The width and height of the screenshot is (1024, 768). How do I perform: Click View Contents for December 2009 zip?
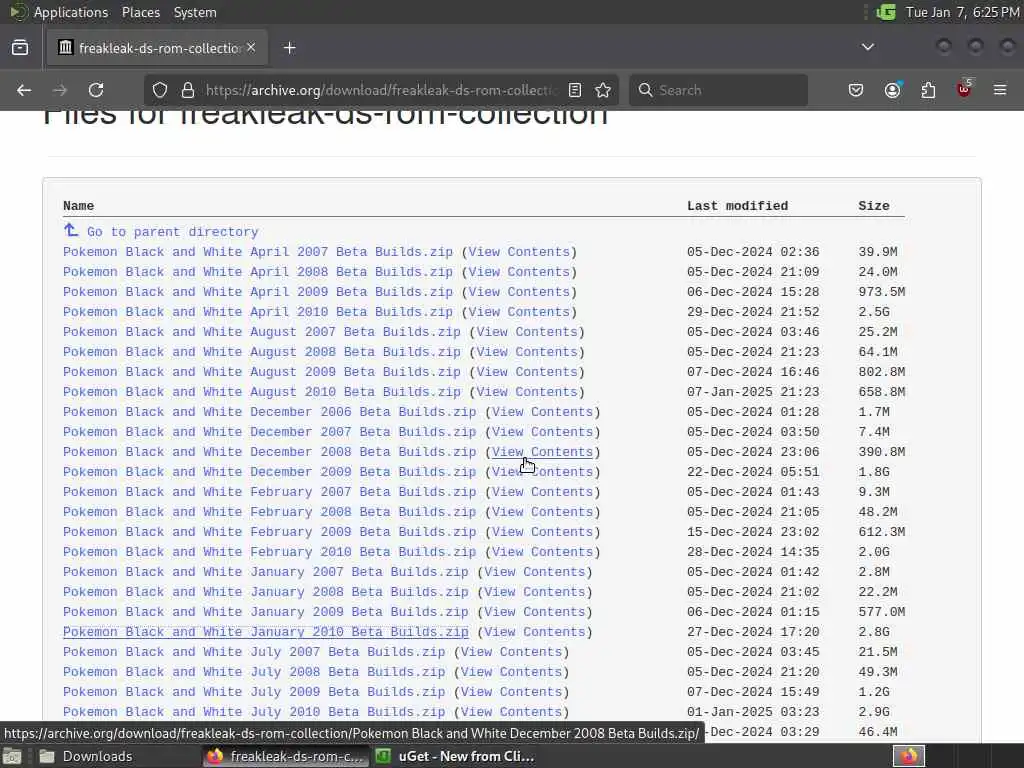pyautogui.click(x=542, y=472)
